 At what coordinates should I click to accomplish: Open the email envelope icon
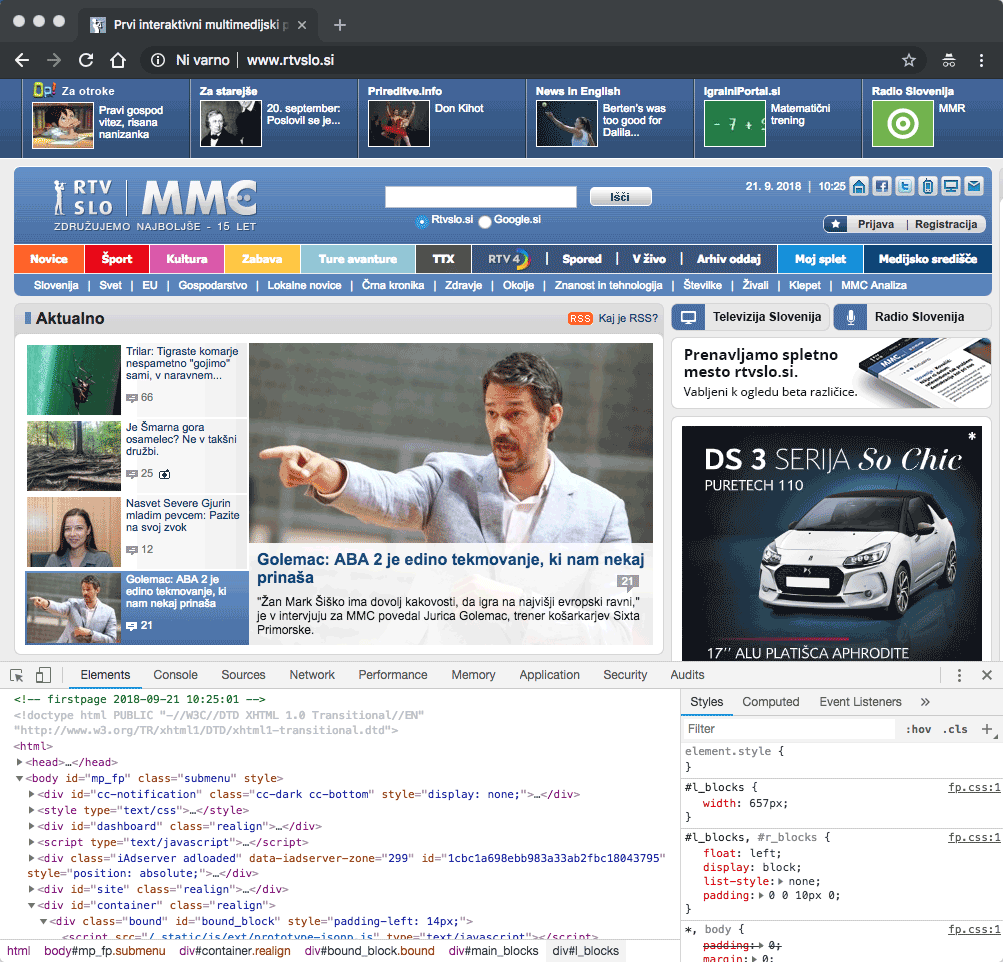tap(974, 186)
